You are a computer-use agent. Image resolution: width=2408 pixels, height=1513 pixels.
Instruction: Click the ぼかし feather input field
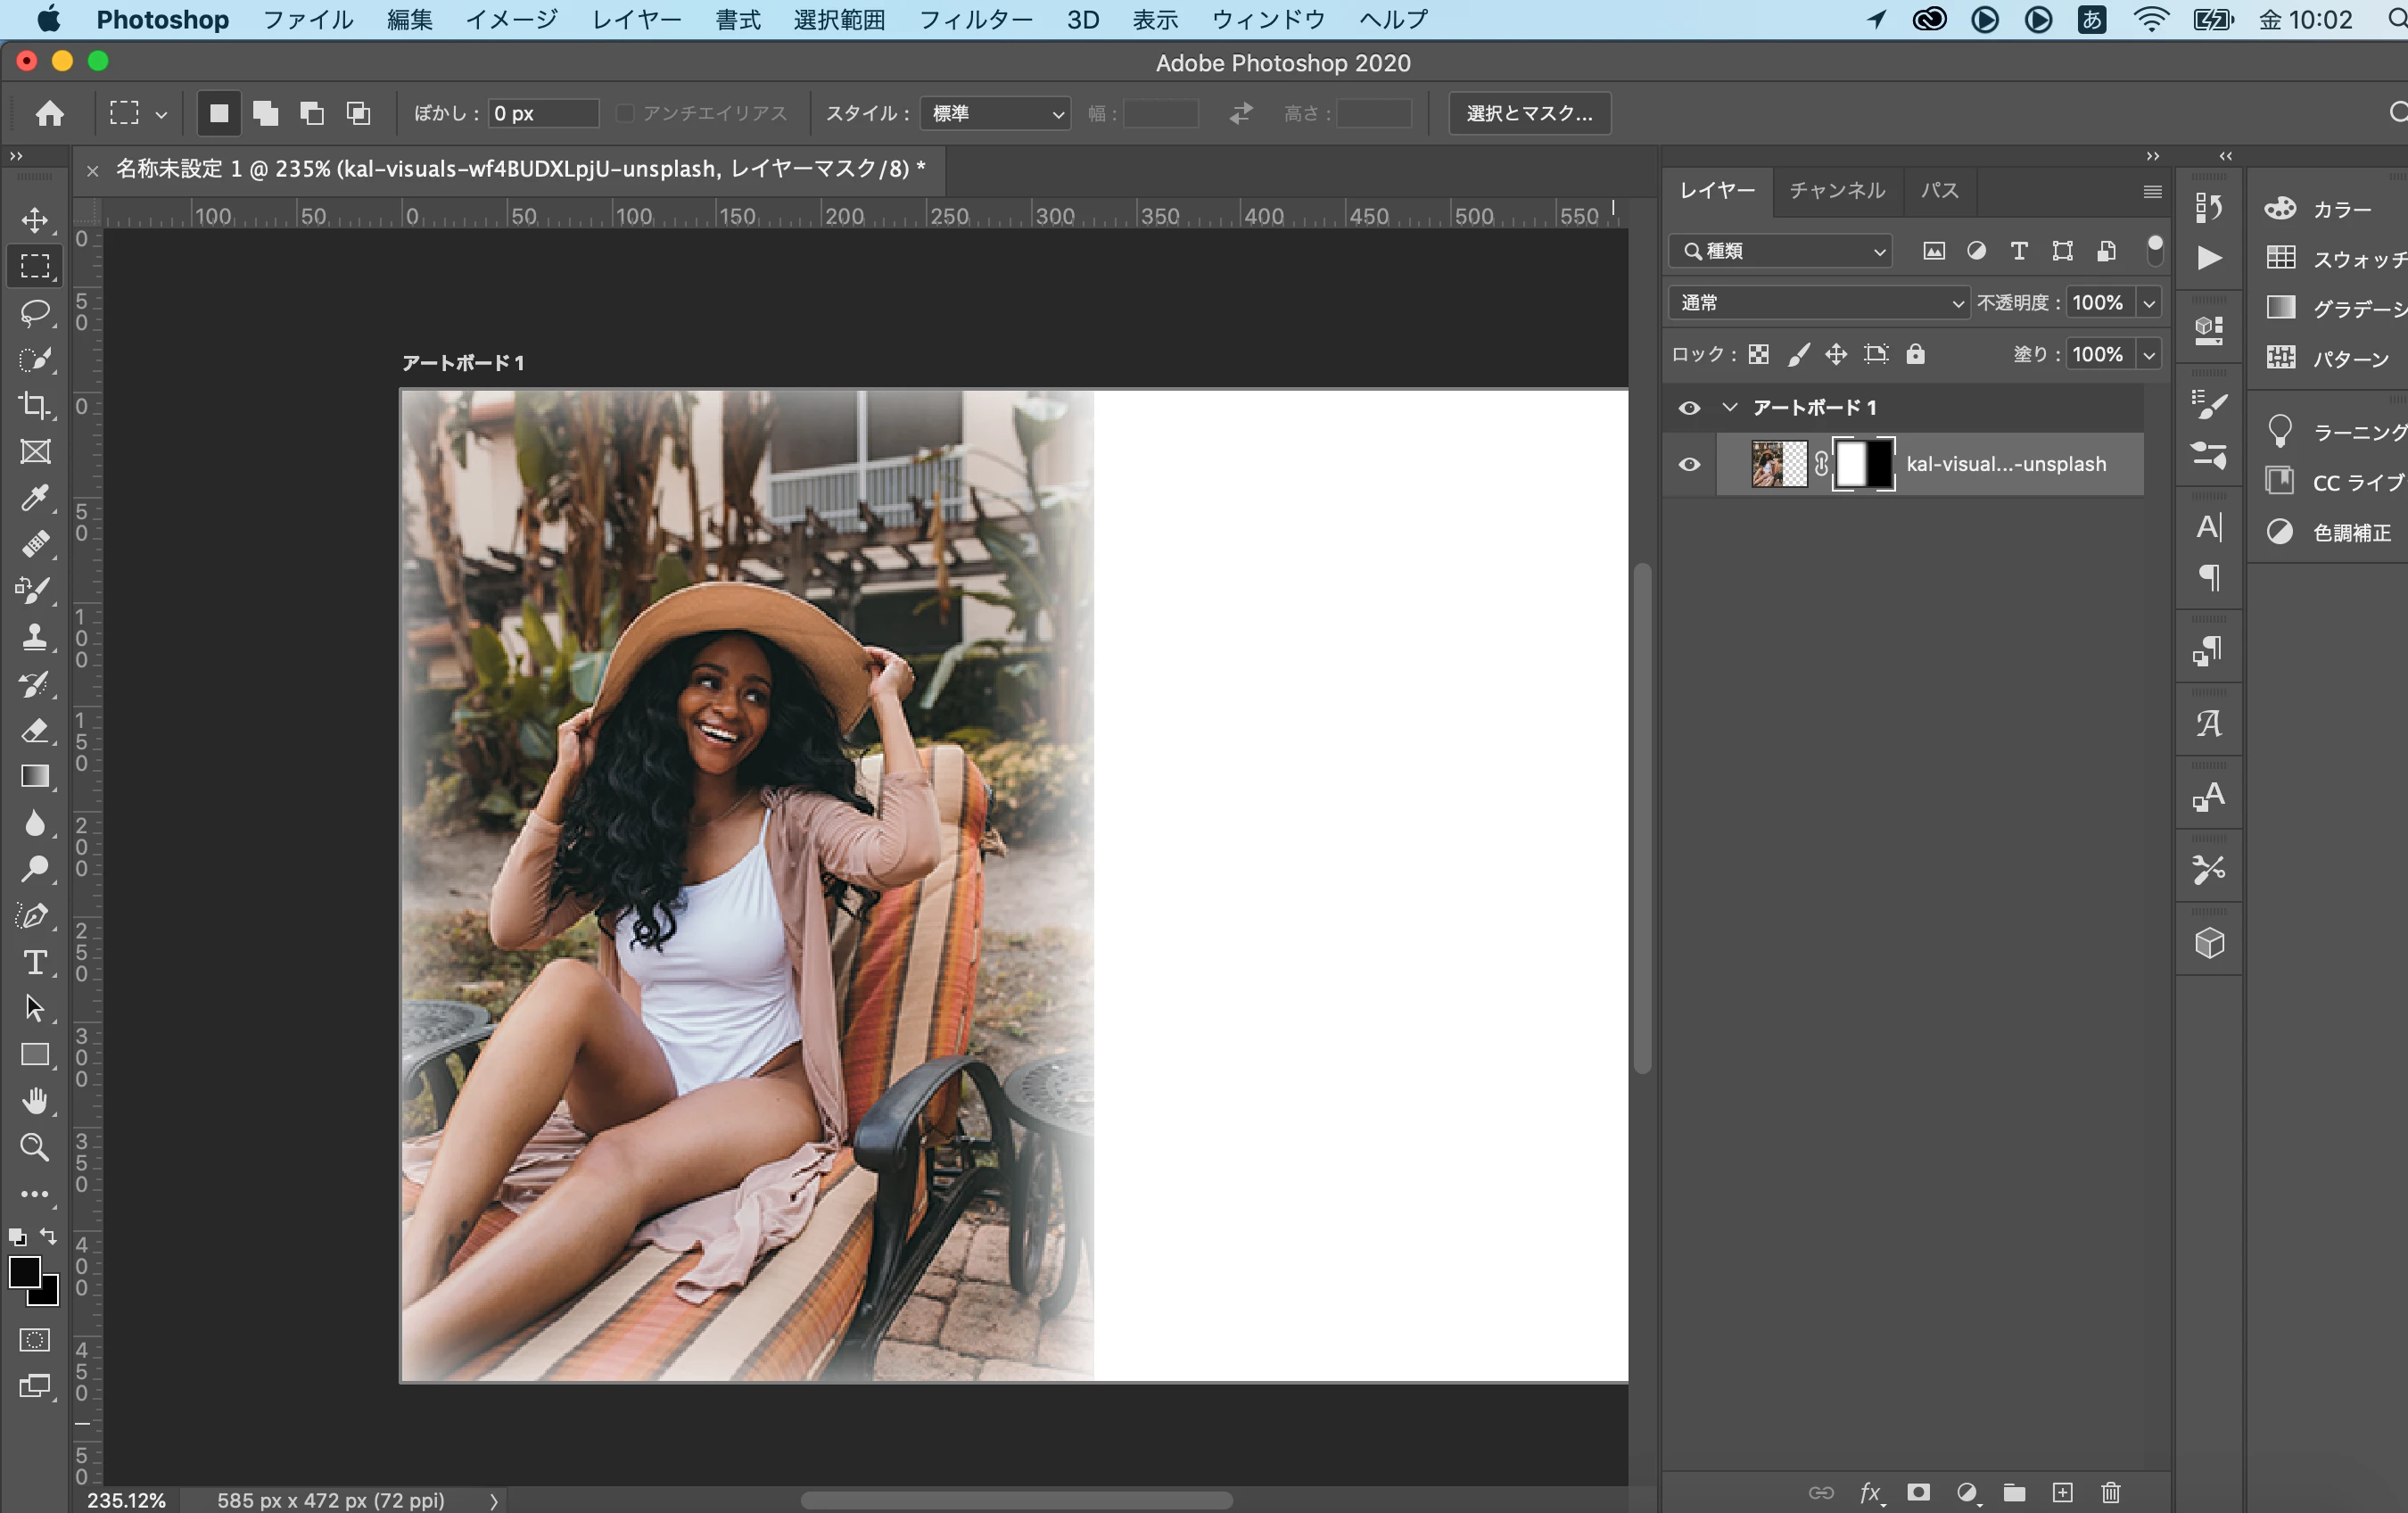tap(542, 113)
